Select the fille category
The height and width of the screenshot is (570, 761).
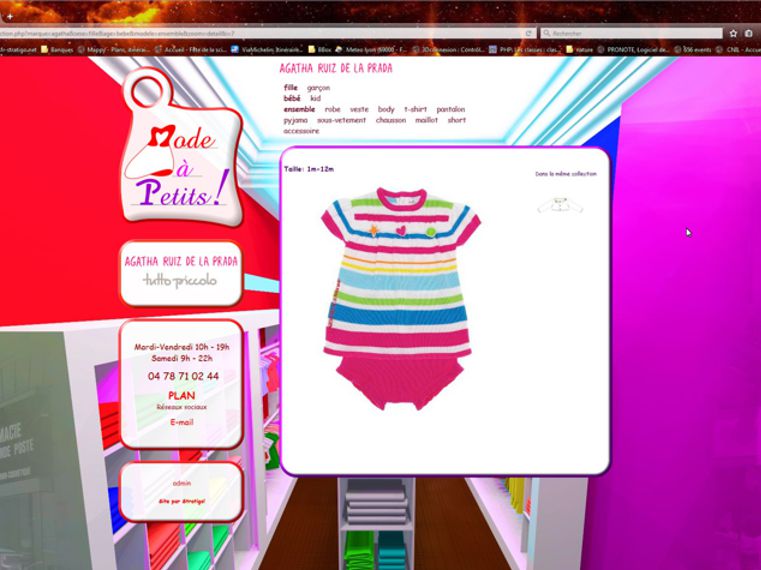tap(290, 87)
